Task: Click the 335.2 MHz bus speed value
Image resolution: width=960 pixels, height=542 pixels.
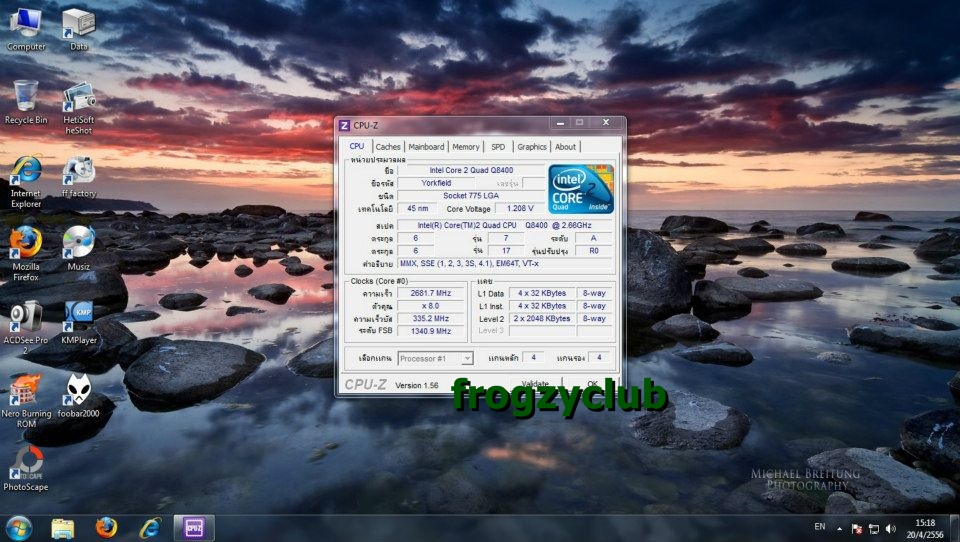Action: [431, 318]
